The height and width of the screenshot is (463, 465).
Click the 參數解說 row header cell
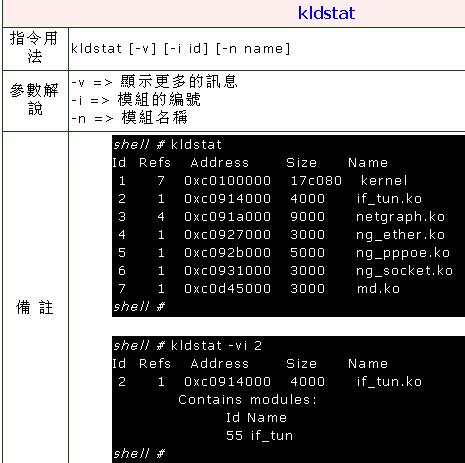(x=35, y=100)
